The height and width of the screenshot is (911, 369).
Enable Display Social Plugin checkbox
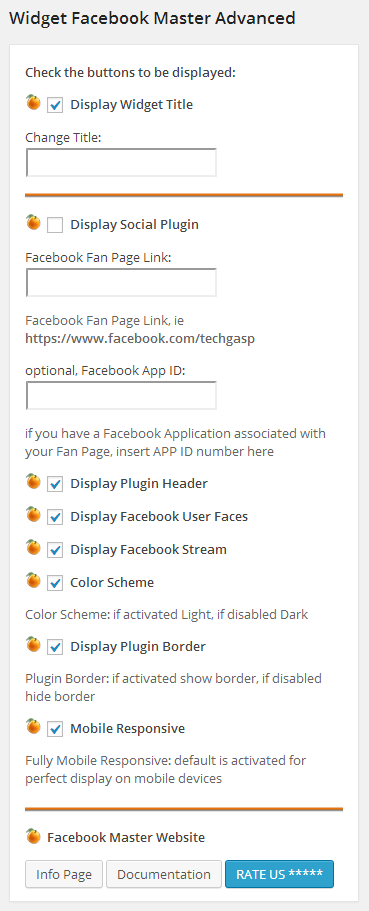[x=55, y=225]
